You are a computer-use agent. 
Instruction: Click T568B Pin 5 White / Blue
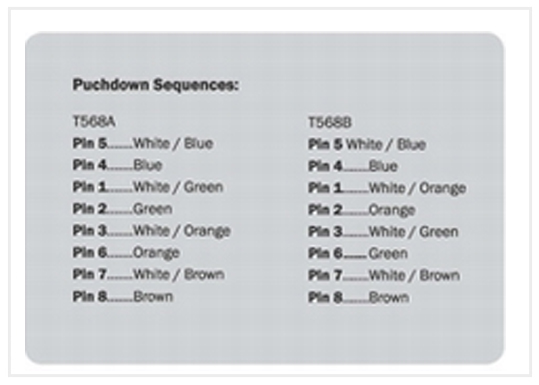click(367, 144)
